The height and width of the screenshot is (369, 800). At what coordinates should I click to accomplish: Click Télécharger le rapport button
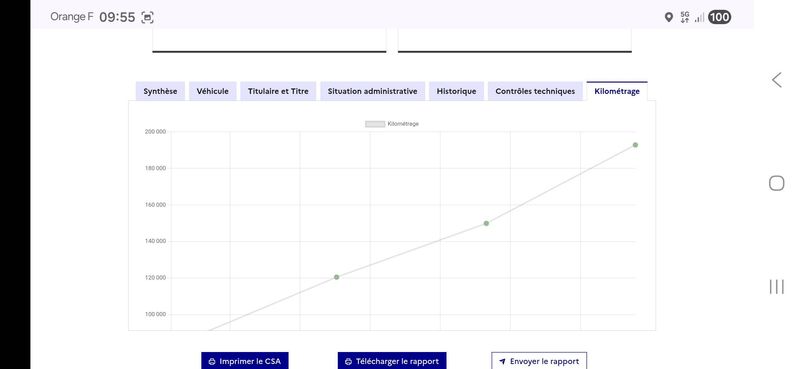click(392, 361)
